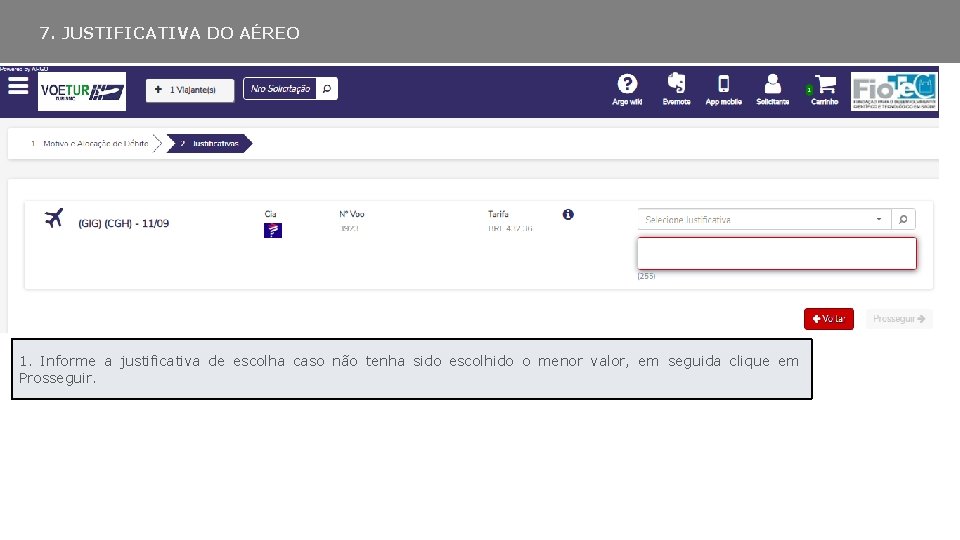960x540 pixels.
Task: Click the red Voltar button
Action: (x=829, y=319)
